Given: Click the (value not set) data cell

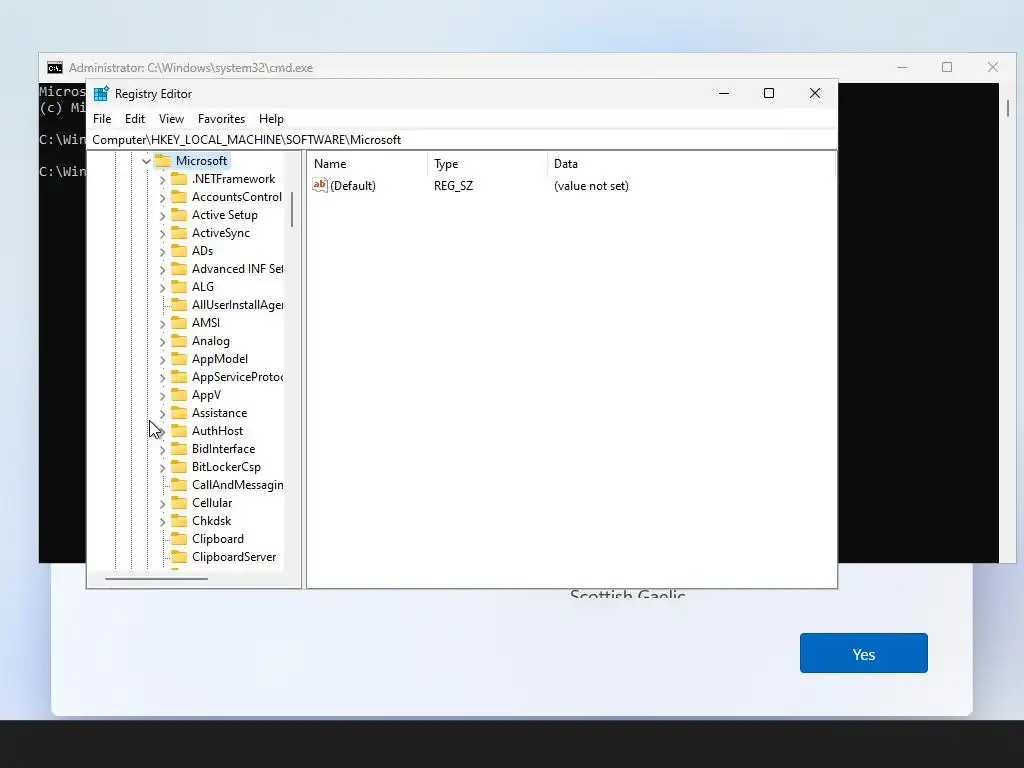Looking at the screenshot, I should (591, 186).
